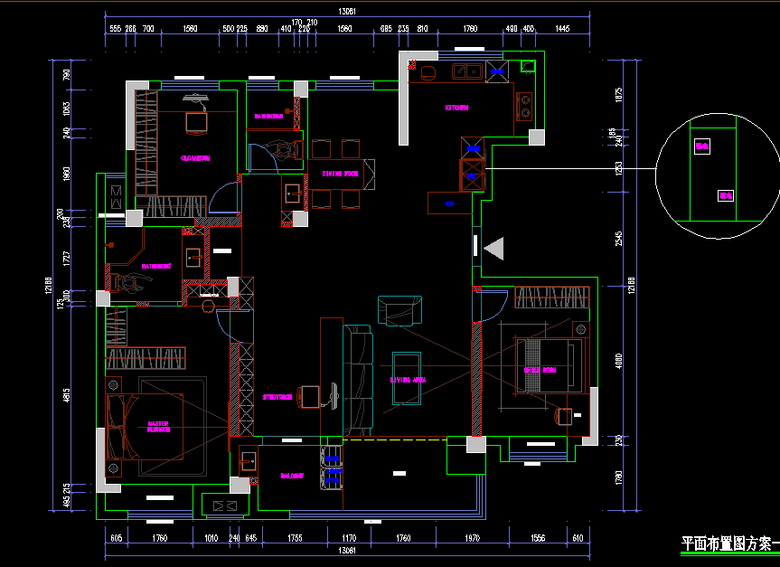Select the CLOAKROOM label text

pyautogui.click(x=195, y=158)
